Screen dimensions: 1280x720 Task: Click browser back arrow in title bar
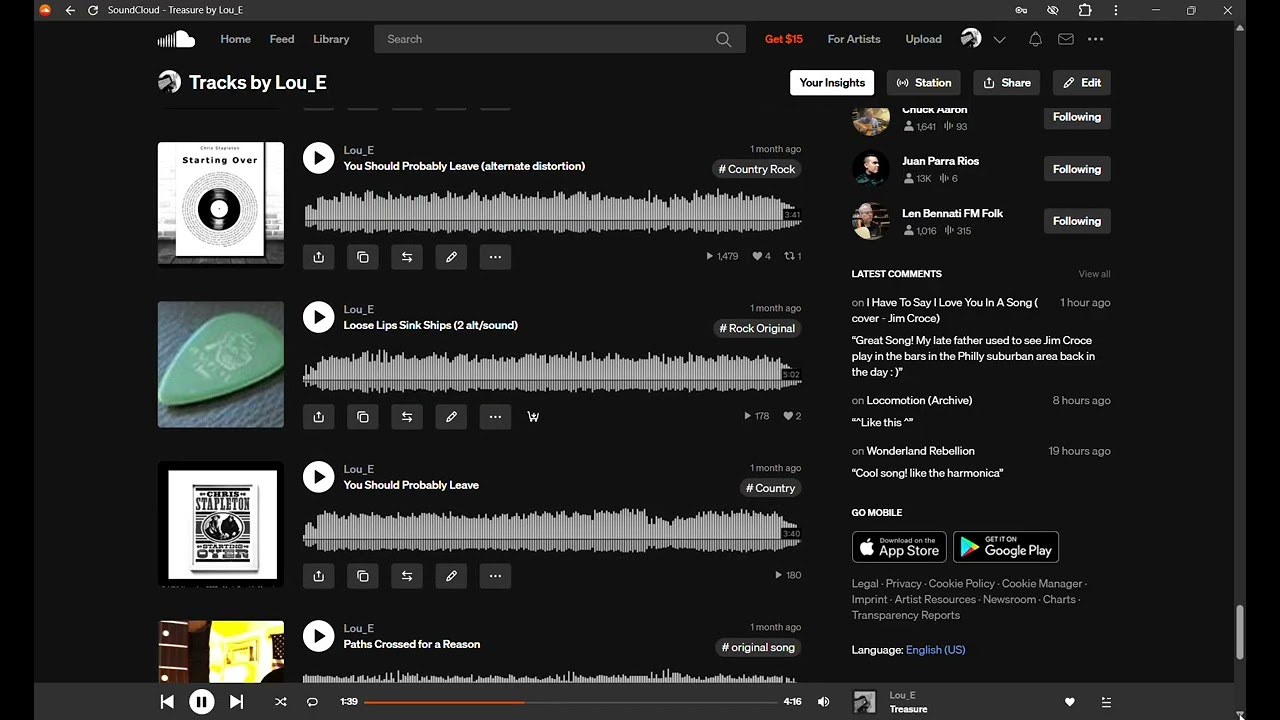click(x=70, y=10)
